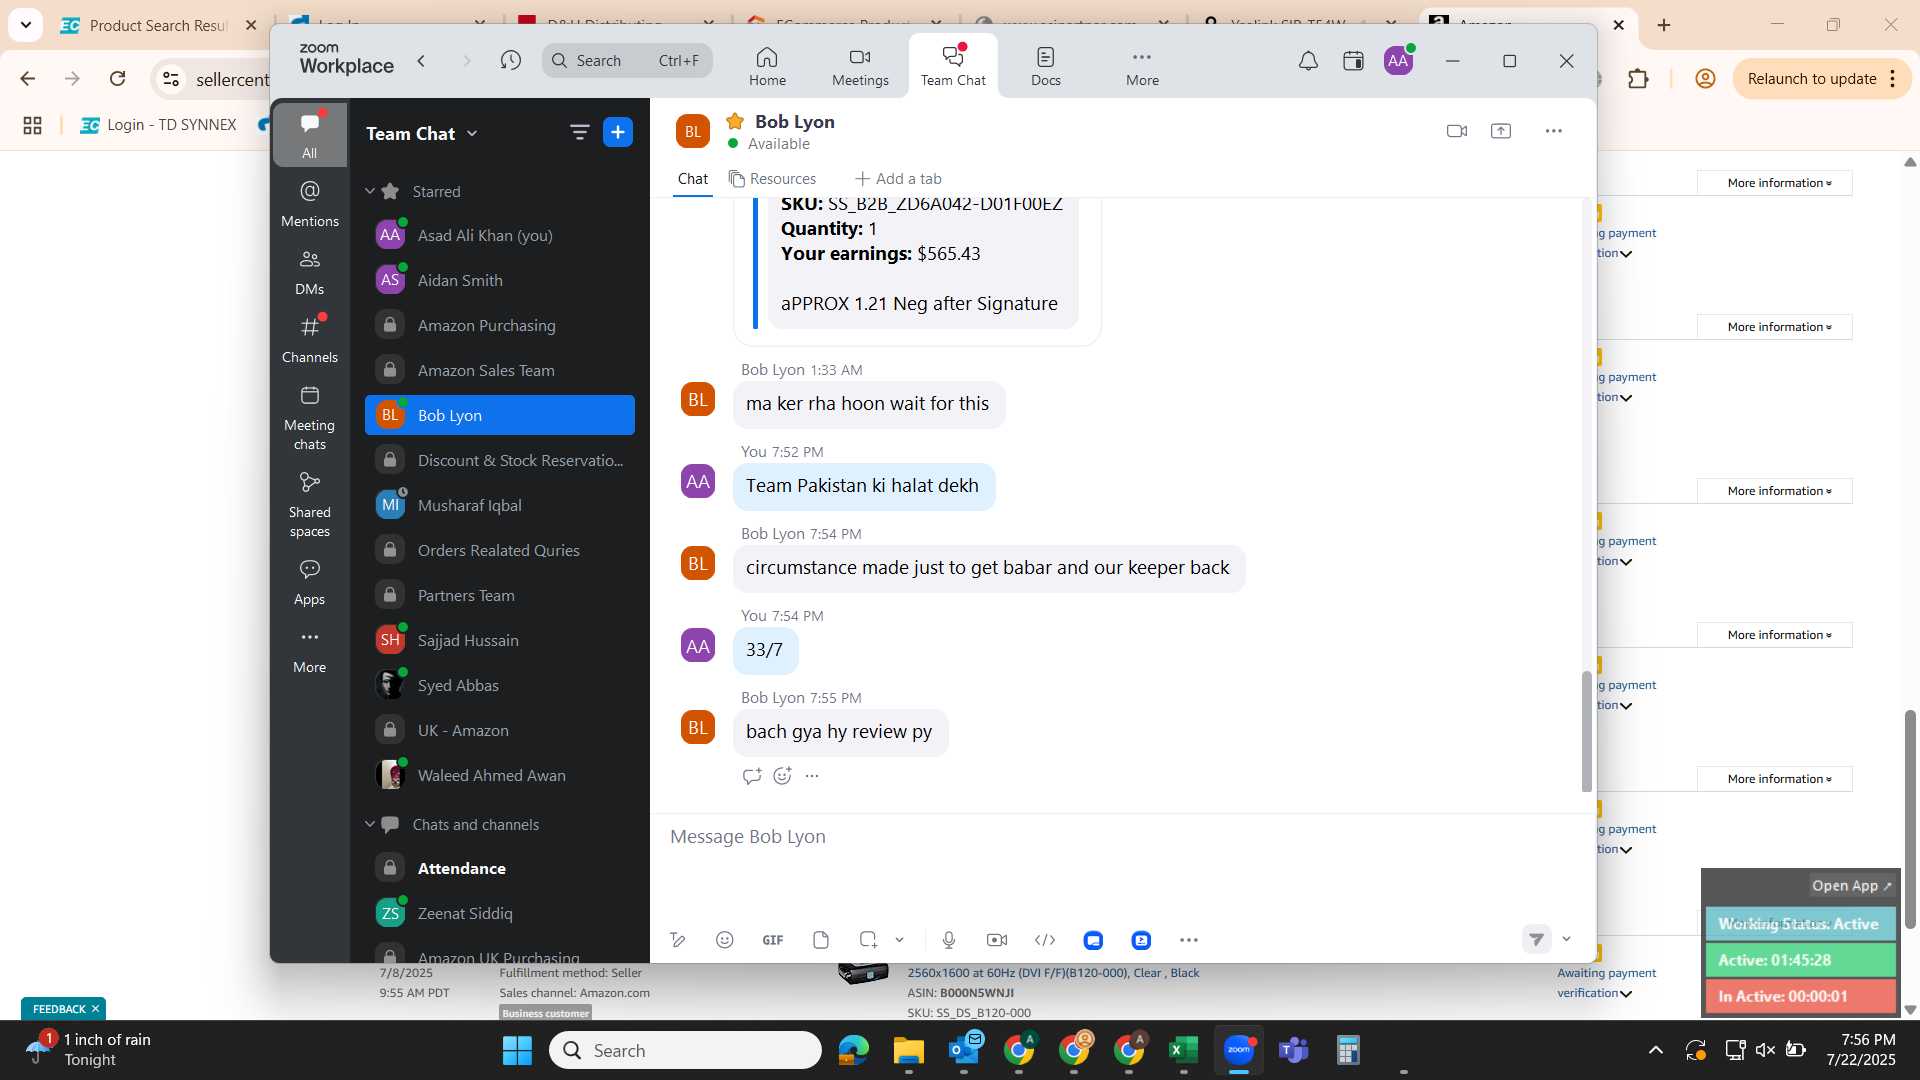Viewport: 1920px width, 1080px height.
Task: Go back in Zoom navigation
Action: [422, 61]
